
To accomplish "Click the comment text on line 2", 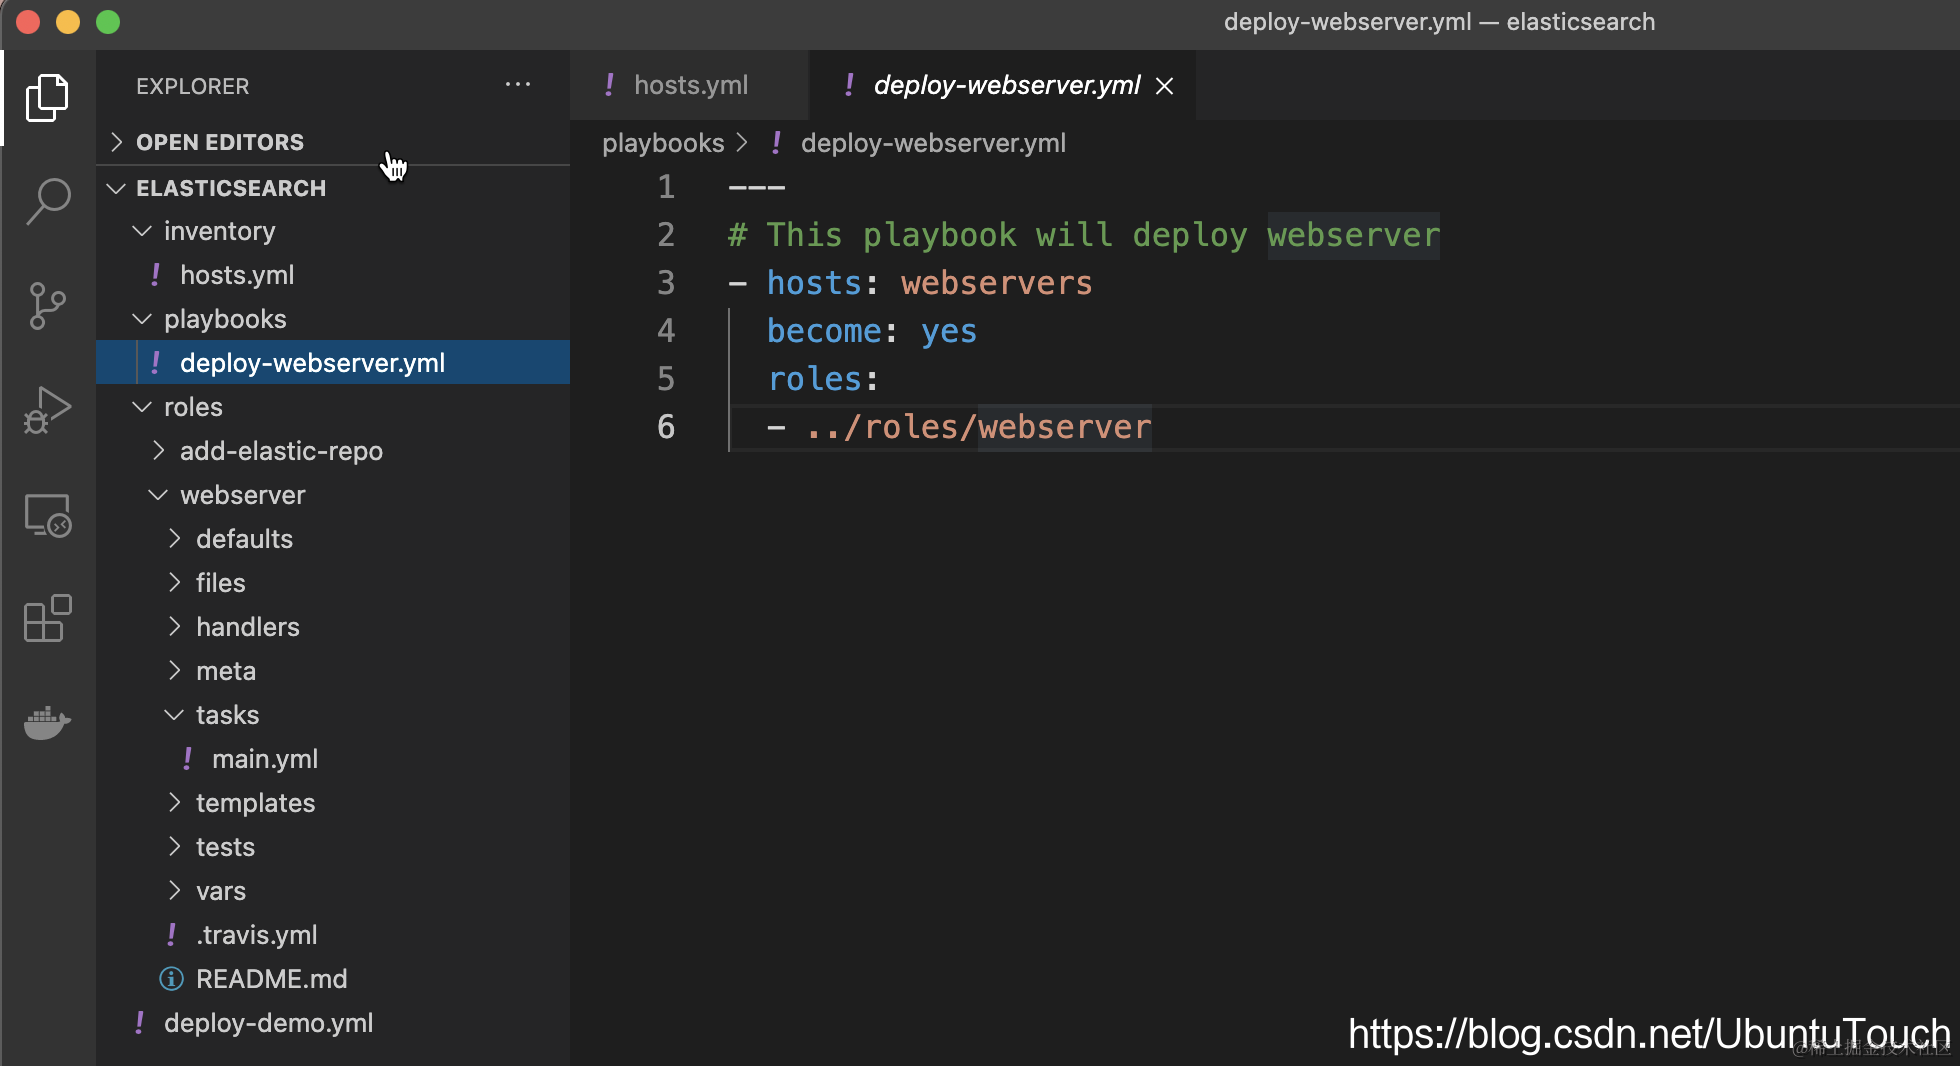I will [x=1084, y=235].
